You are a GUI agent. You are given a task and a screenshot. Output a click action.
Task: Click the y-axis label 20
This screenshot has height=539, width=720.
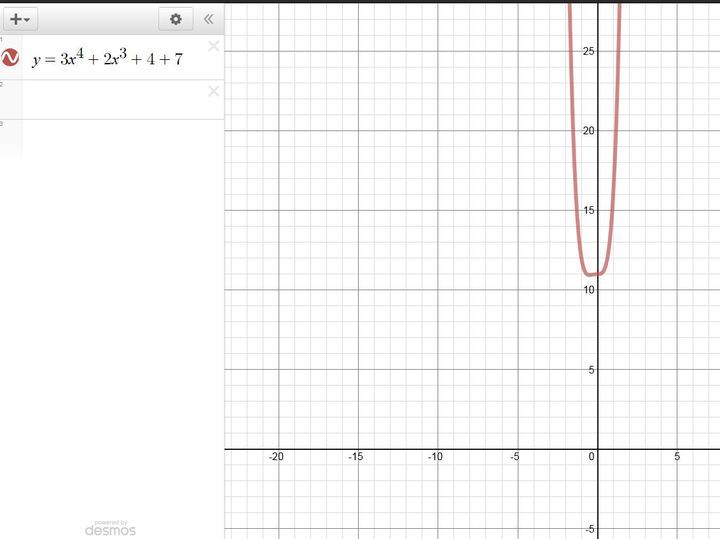click(589, 131)
